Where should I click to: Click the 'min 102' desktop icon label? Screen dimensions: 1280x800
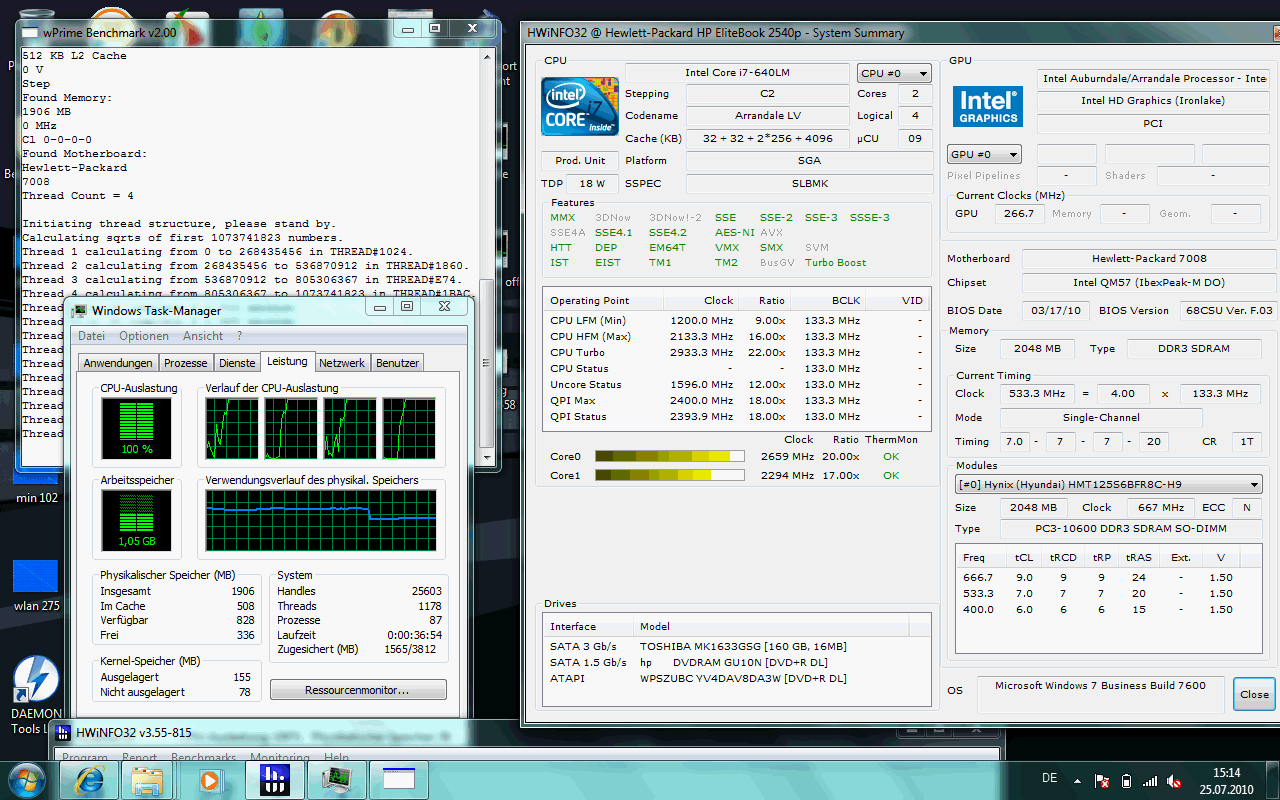point(36,497)
